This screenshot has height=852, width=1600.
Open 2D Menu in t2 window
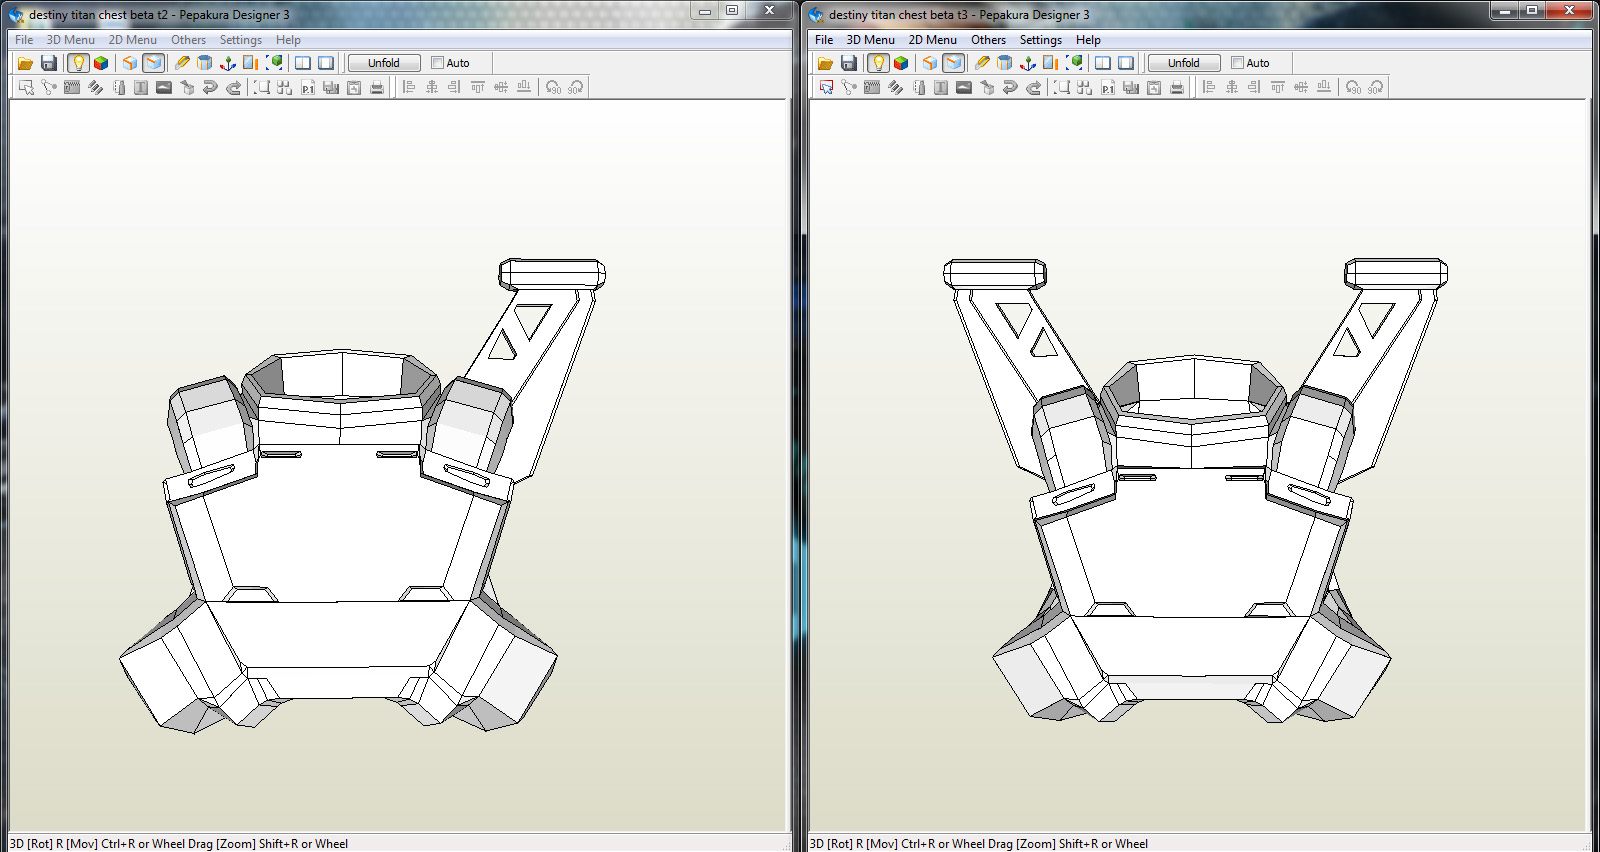[x=133, y=40]
